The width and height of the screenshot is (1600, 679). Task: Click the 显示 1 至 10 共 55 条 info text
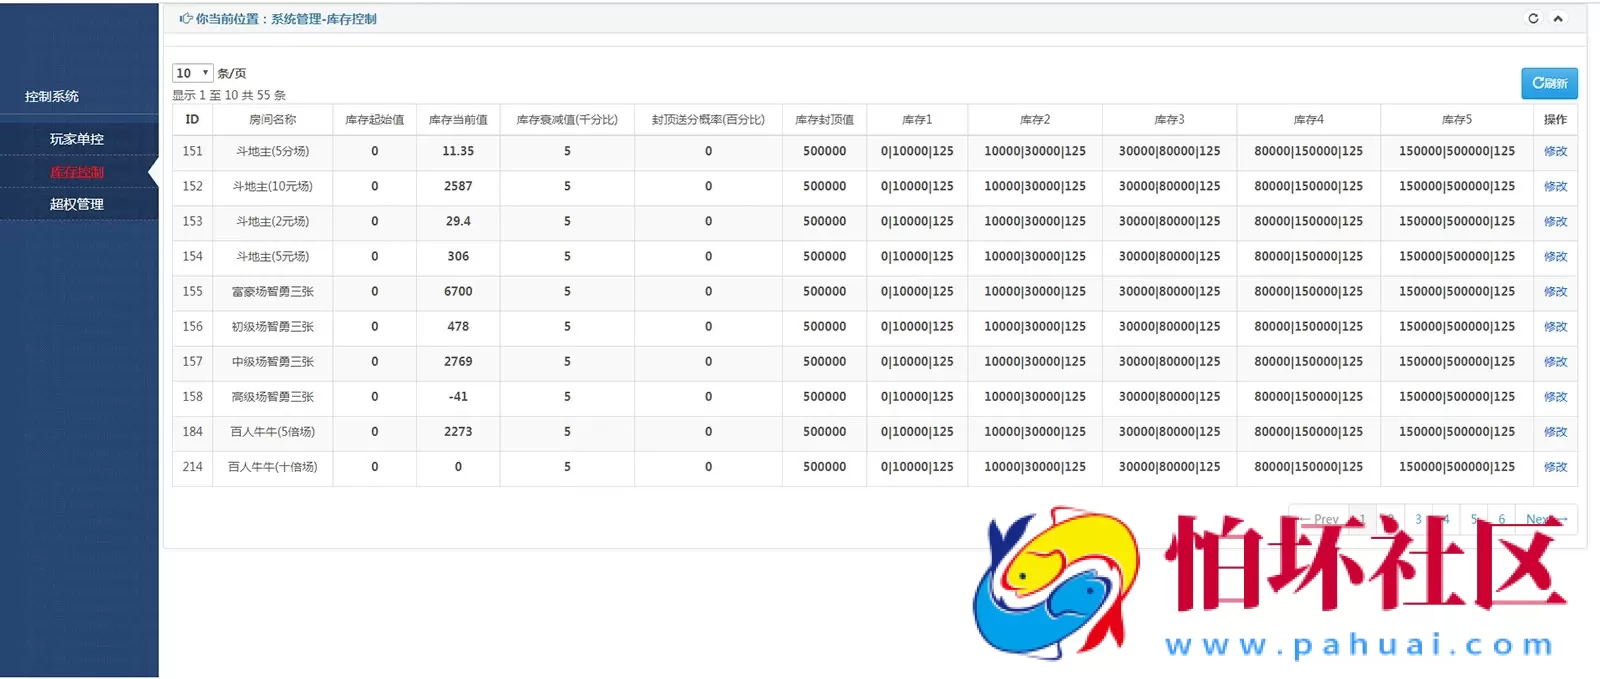(x=229, y=95)
